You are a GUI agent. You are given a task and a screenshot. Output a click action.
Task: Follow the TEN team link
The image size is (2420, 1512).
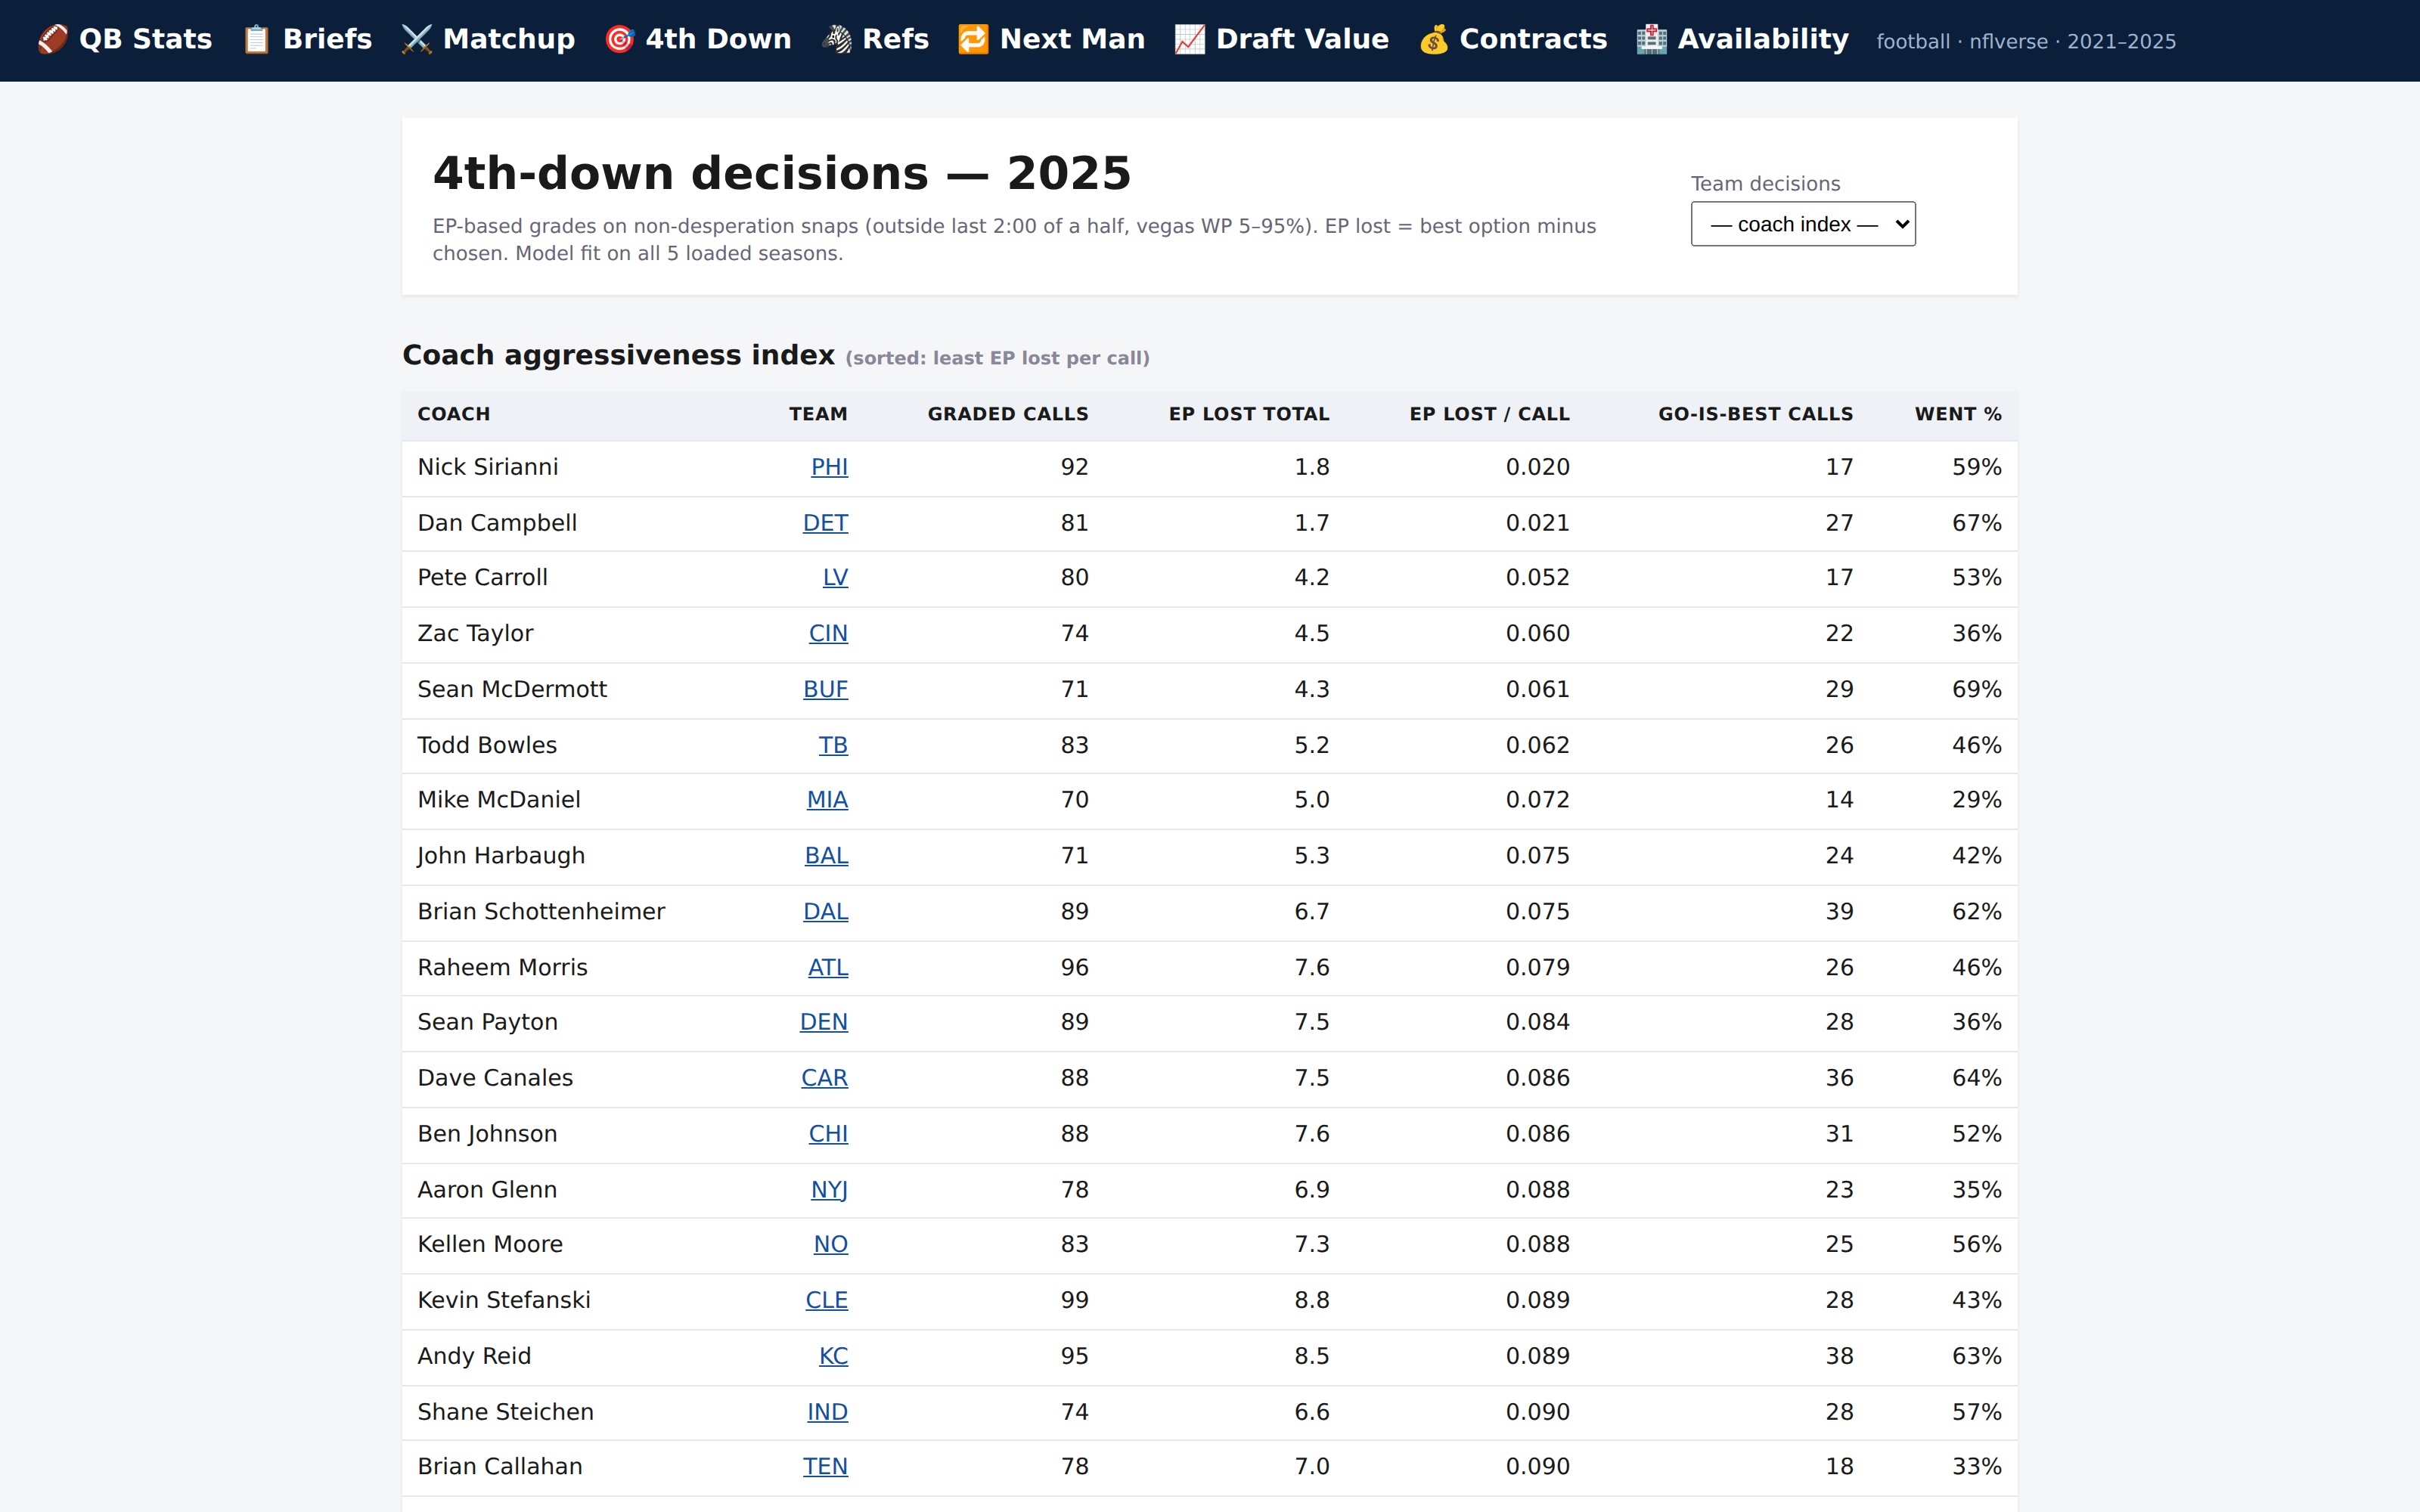point(825,1467)
